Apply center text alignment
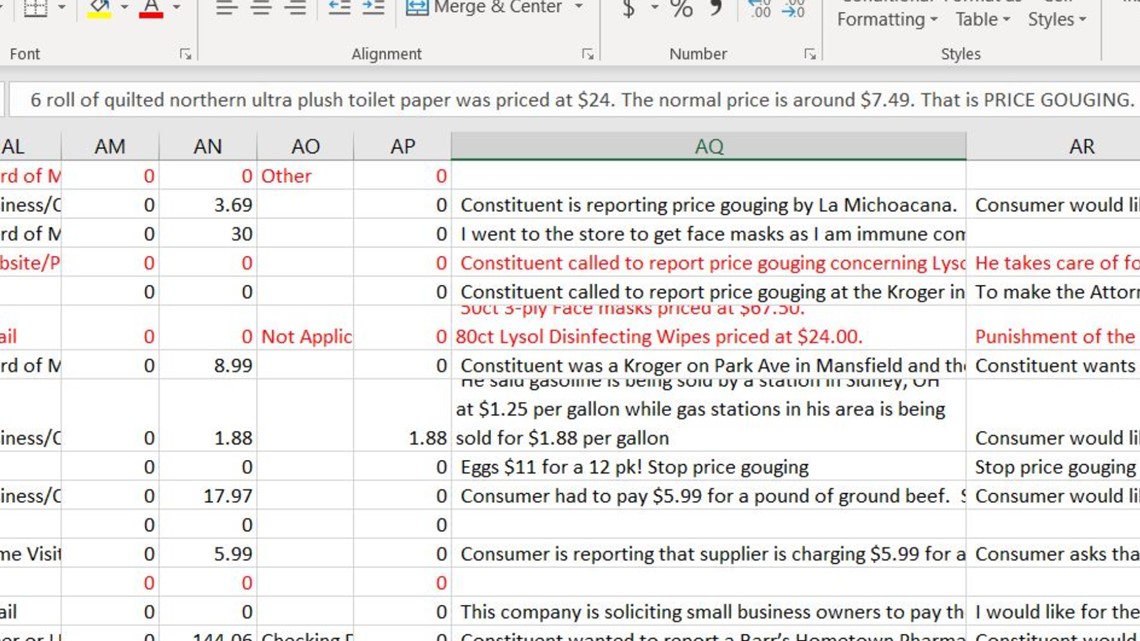Viewport: 1140px width, 641px height. click(x=261, y=8)
